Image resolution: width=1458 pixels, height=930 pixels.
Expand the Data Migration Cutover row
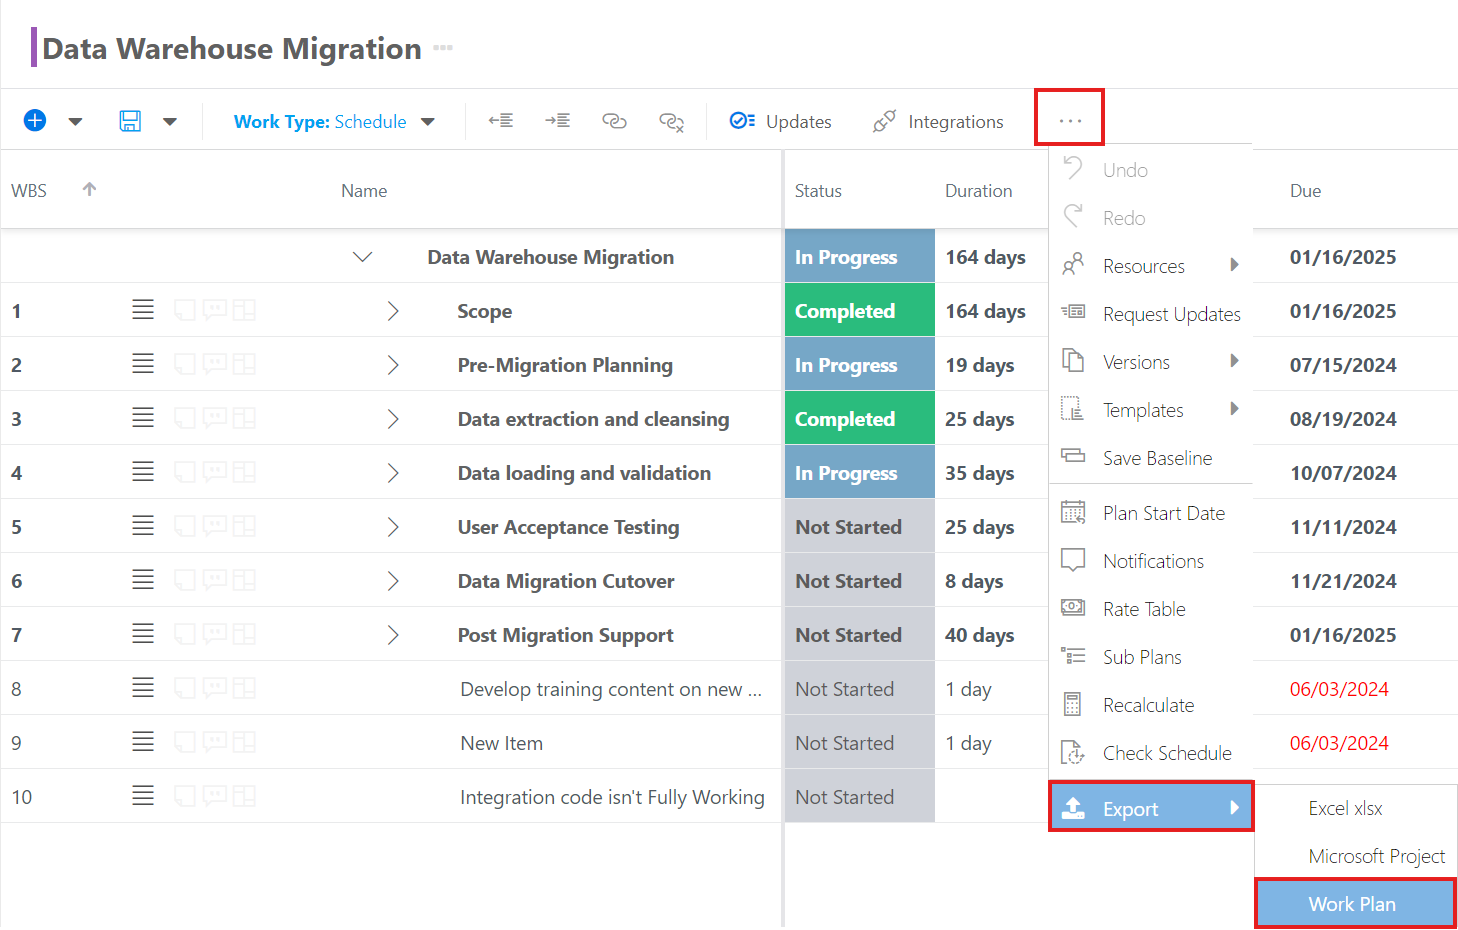(x=393, y=581)
